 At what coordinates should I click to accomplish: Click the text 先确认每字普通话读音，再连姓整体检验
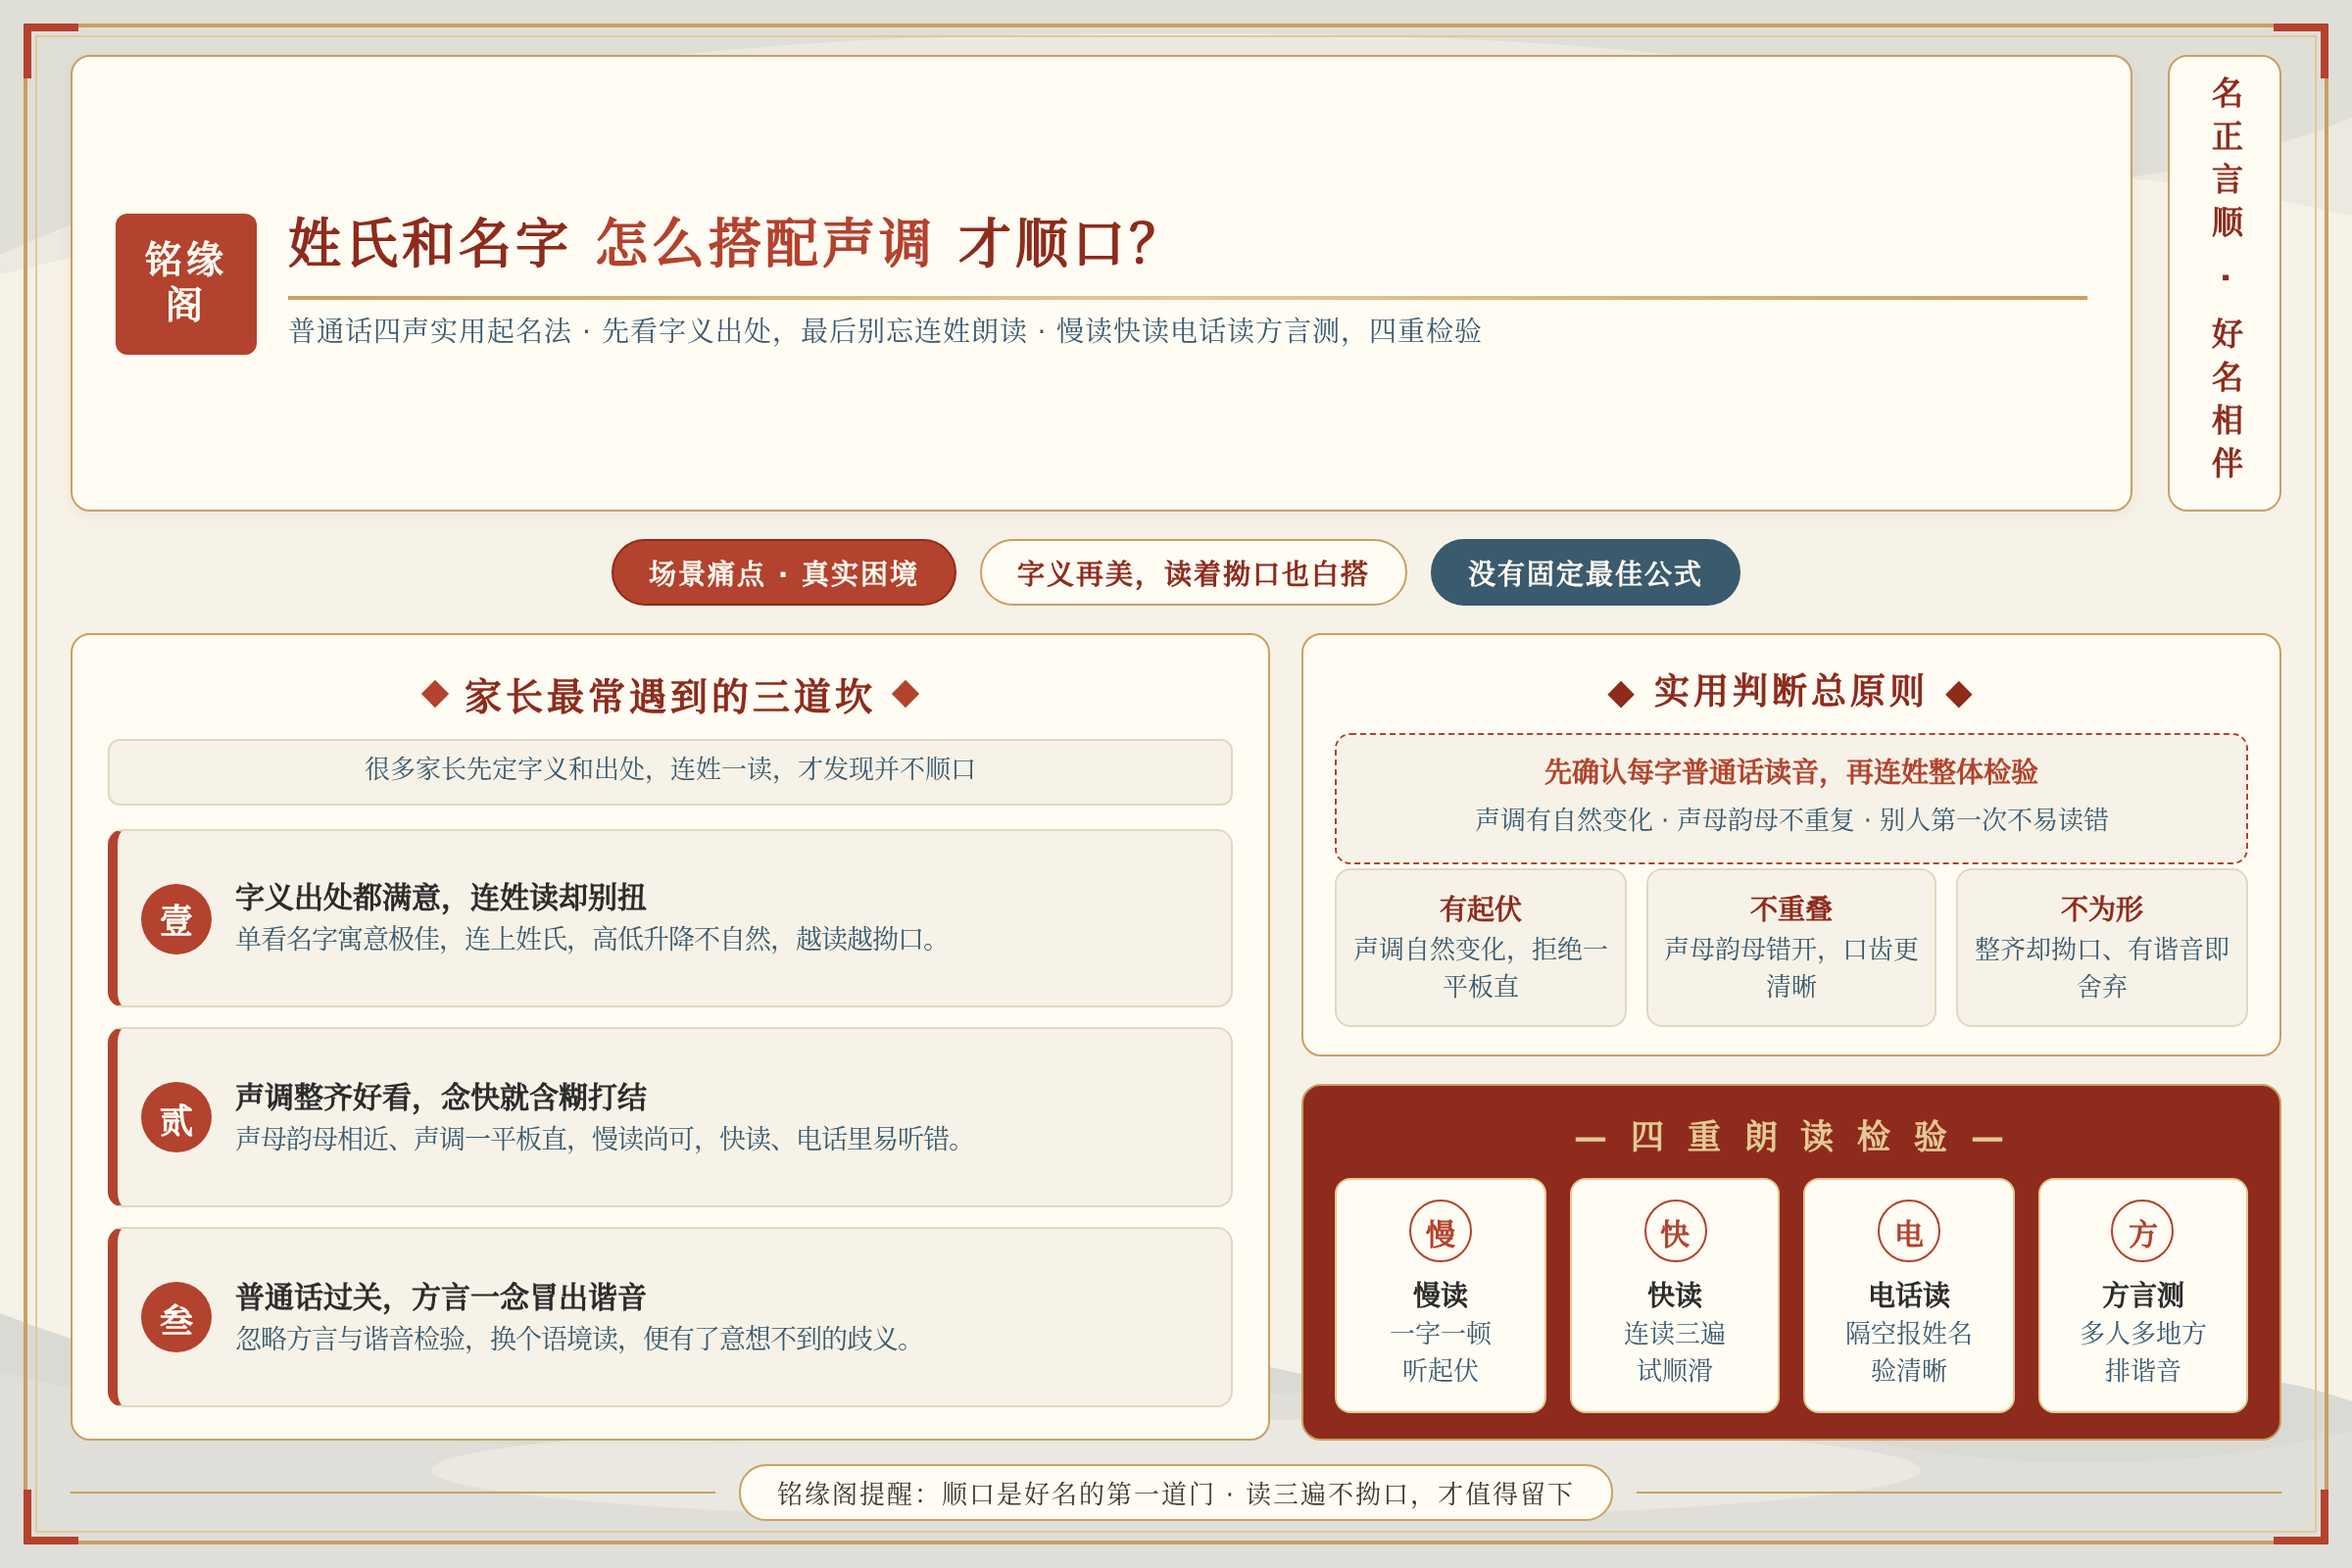click(1791, 771)
